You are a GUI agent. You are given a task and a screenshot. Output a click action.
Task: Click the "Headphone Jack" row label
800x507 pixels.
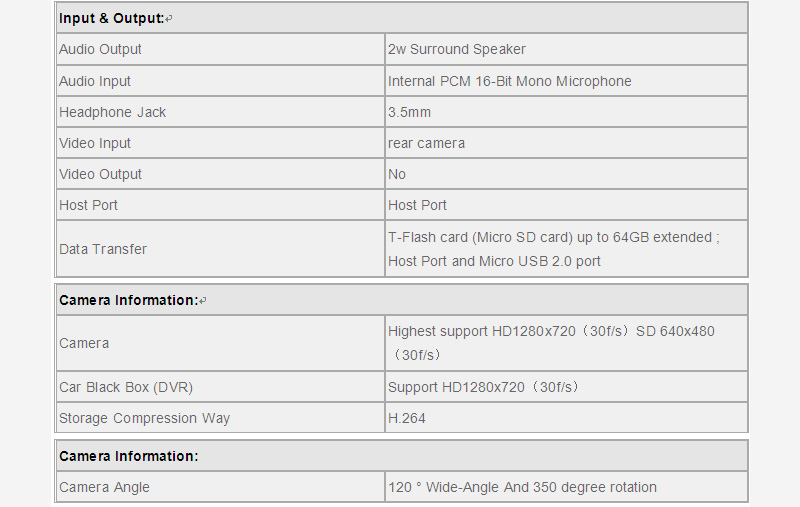[x=113, y=112]
